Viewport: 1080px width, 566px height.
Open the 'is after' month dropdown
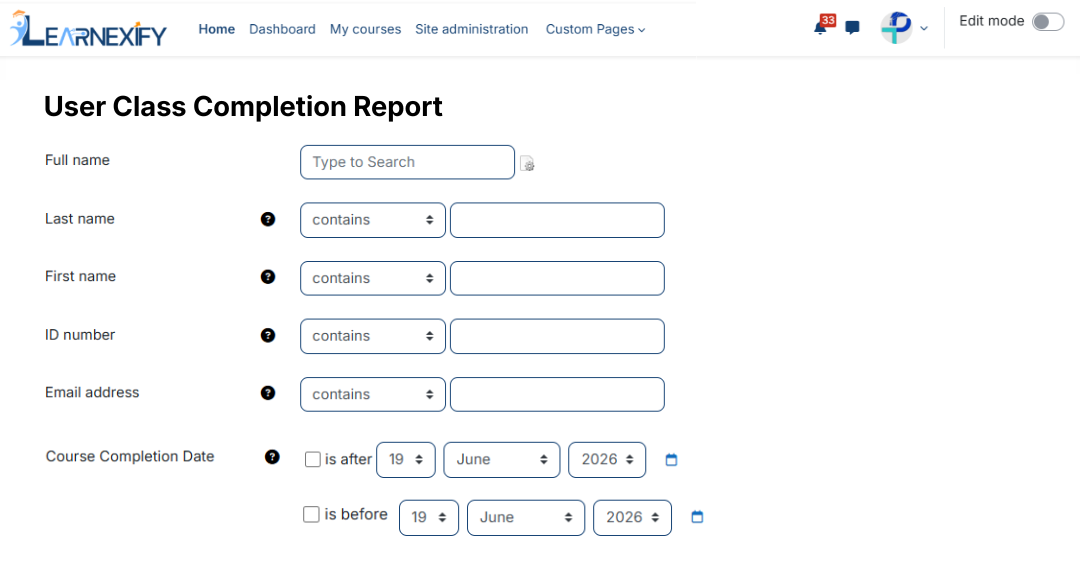(501, 460)
